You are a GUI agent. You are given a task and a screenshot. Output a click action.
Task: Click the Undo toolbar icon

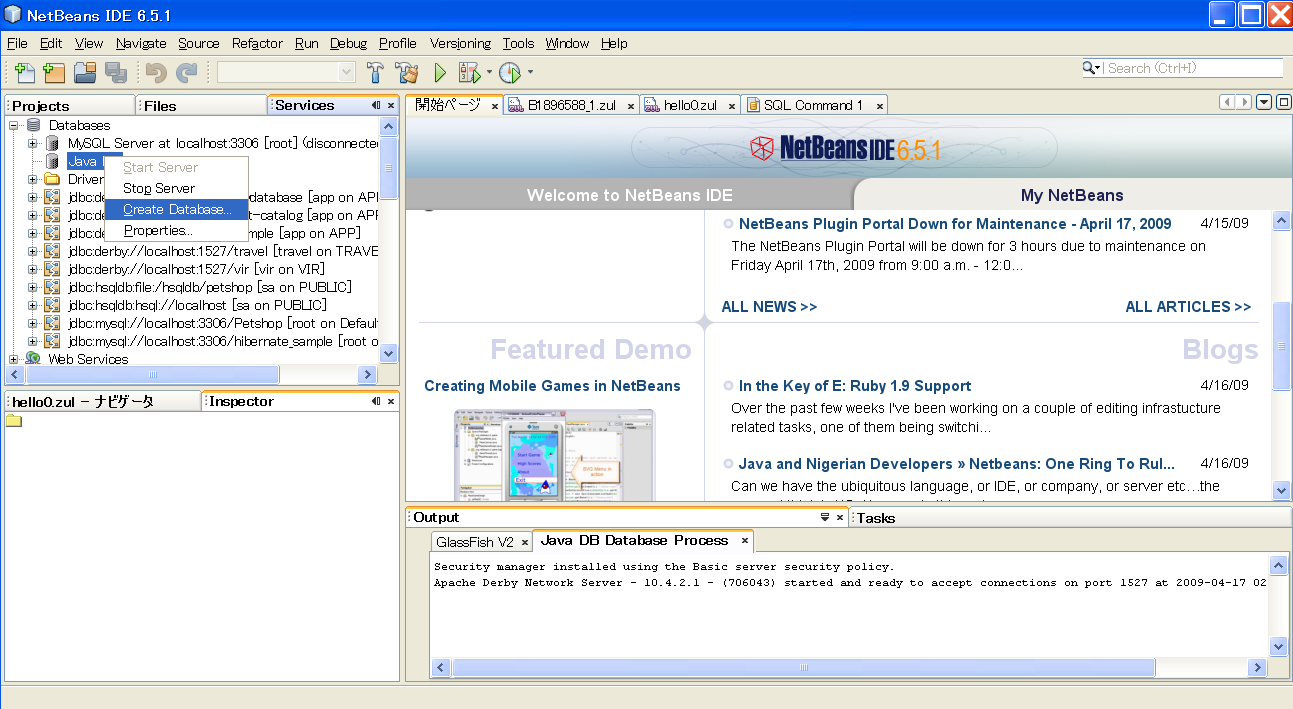point(156,72)
